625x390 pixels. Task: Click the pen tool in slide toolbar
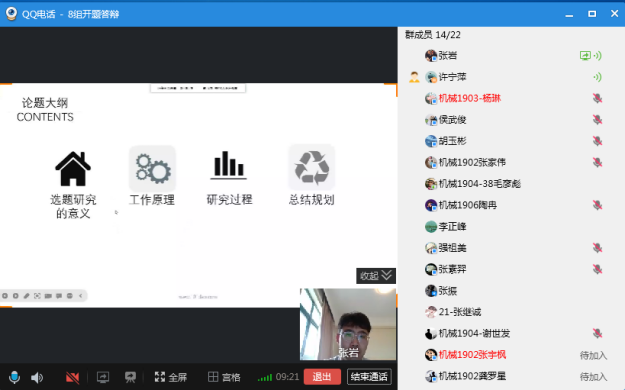pyautogui.click(x=26, y=296)
